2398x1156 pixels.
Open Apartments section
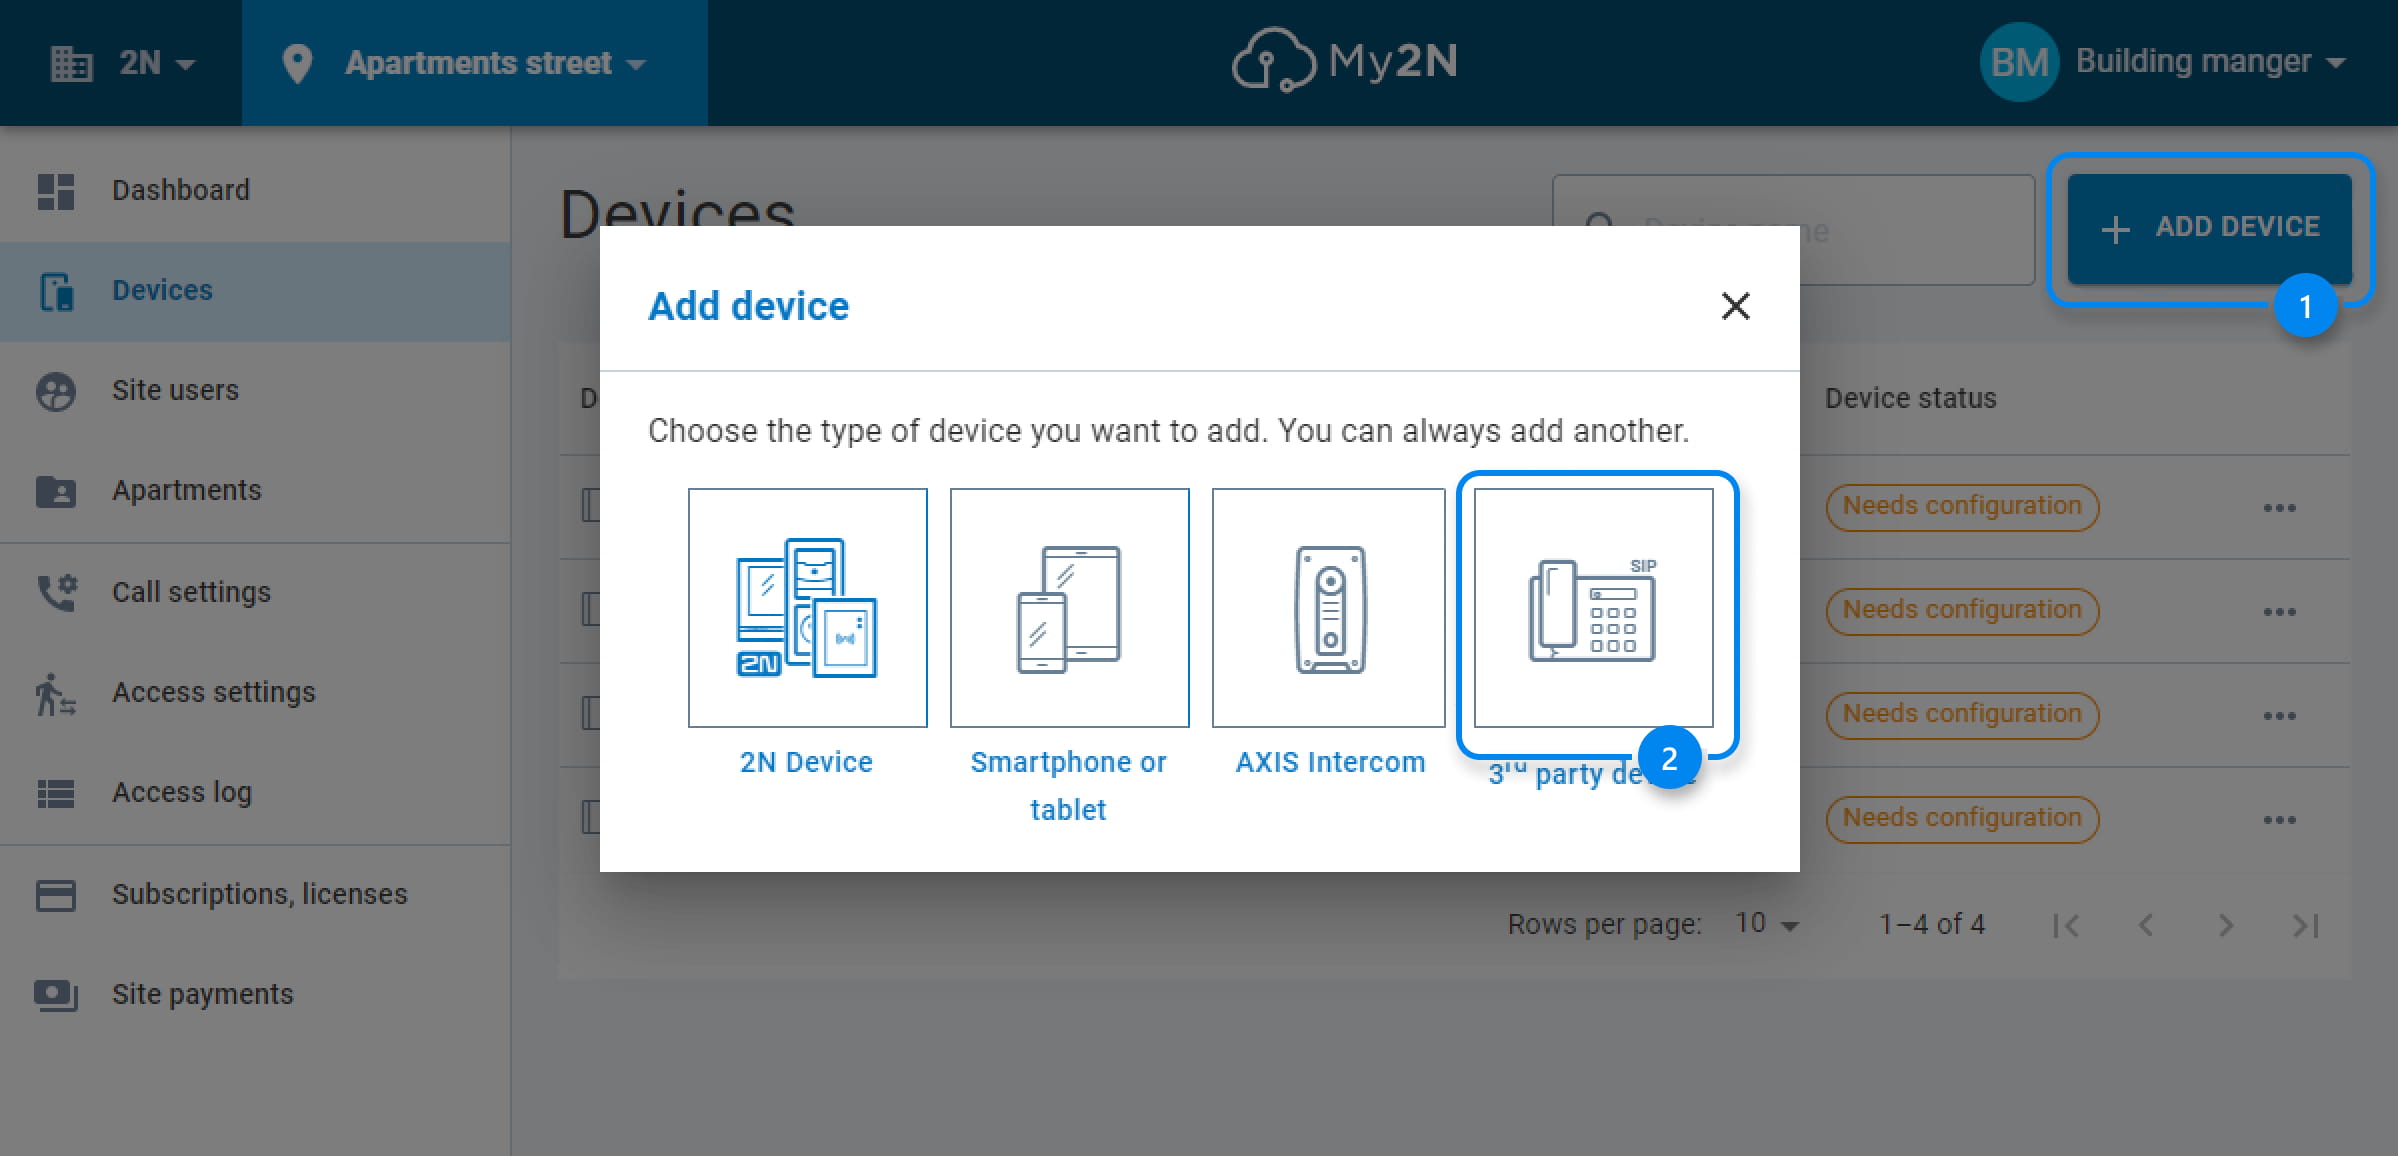(255, 491)
